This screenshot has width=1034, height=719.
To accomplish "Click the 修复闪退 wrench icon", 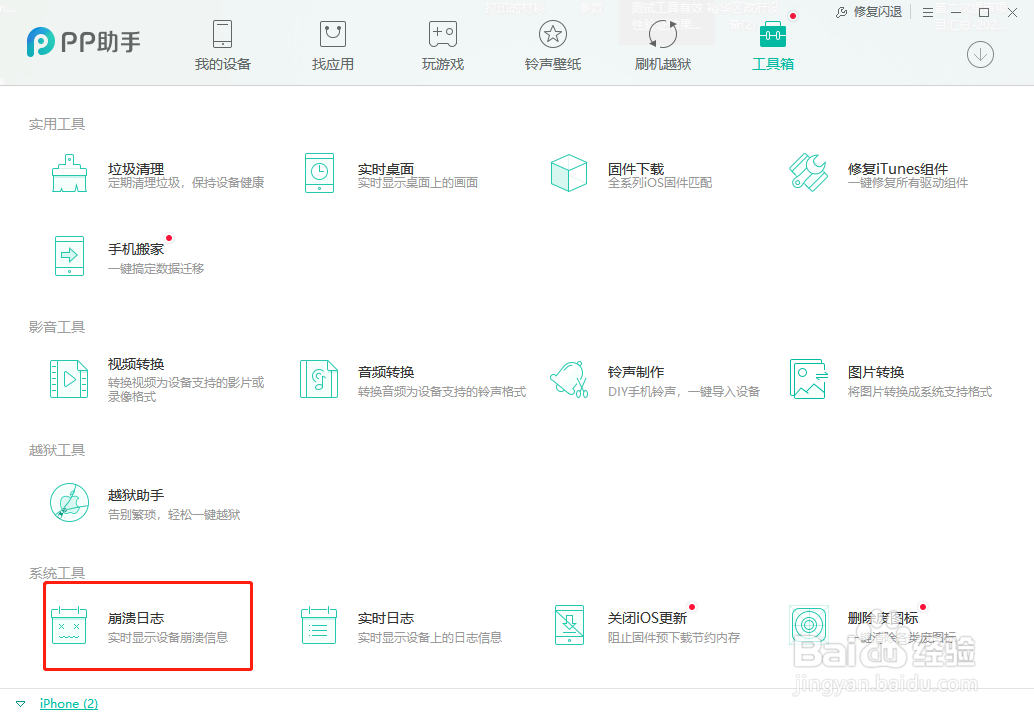I will click(841, 12).
